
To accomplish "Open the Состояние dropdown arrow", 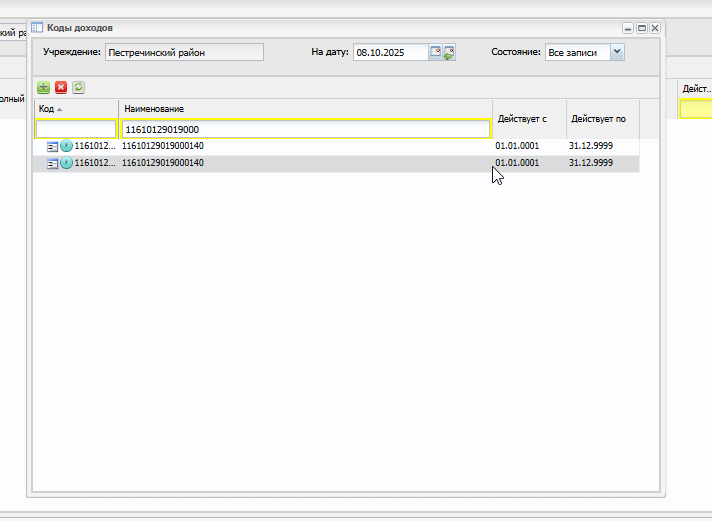I will point(617,52).
